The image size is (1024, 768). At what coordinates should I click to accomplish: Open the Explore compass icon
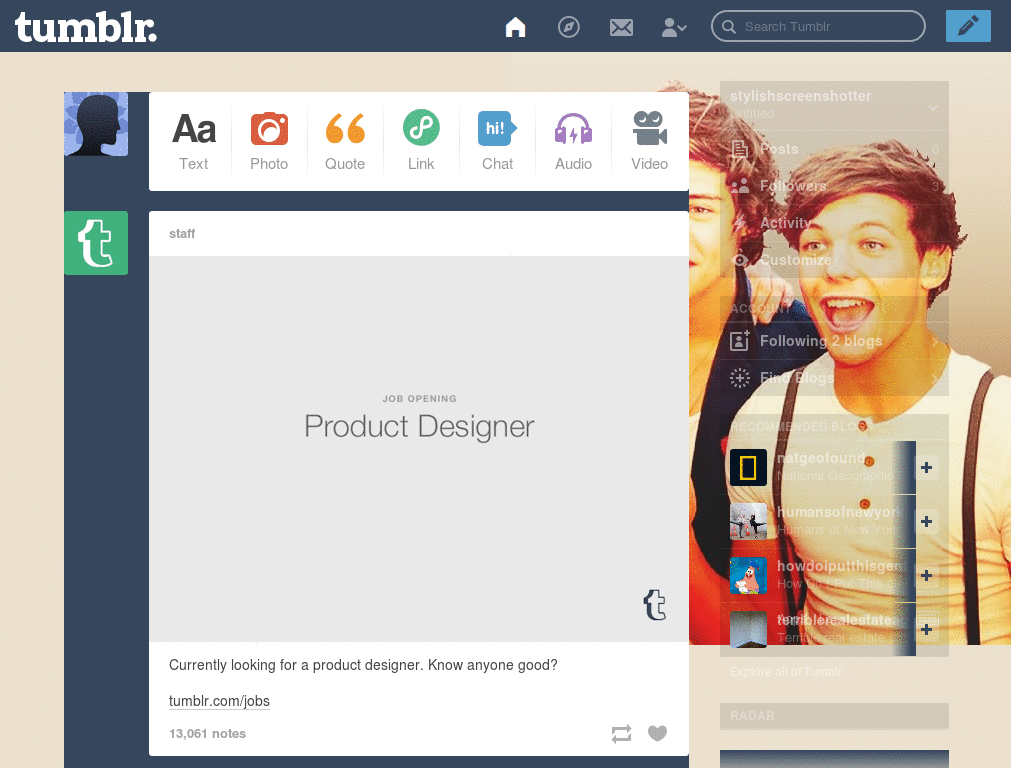coord(569,27)
